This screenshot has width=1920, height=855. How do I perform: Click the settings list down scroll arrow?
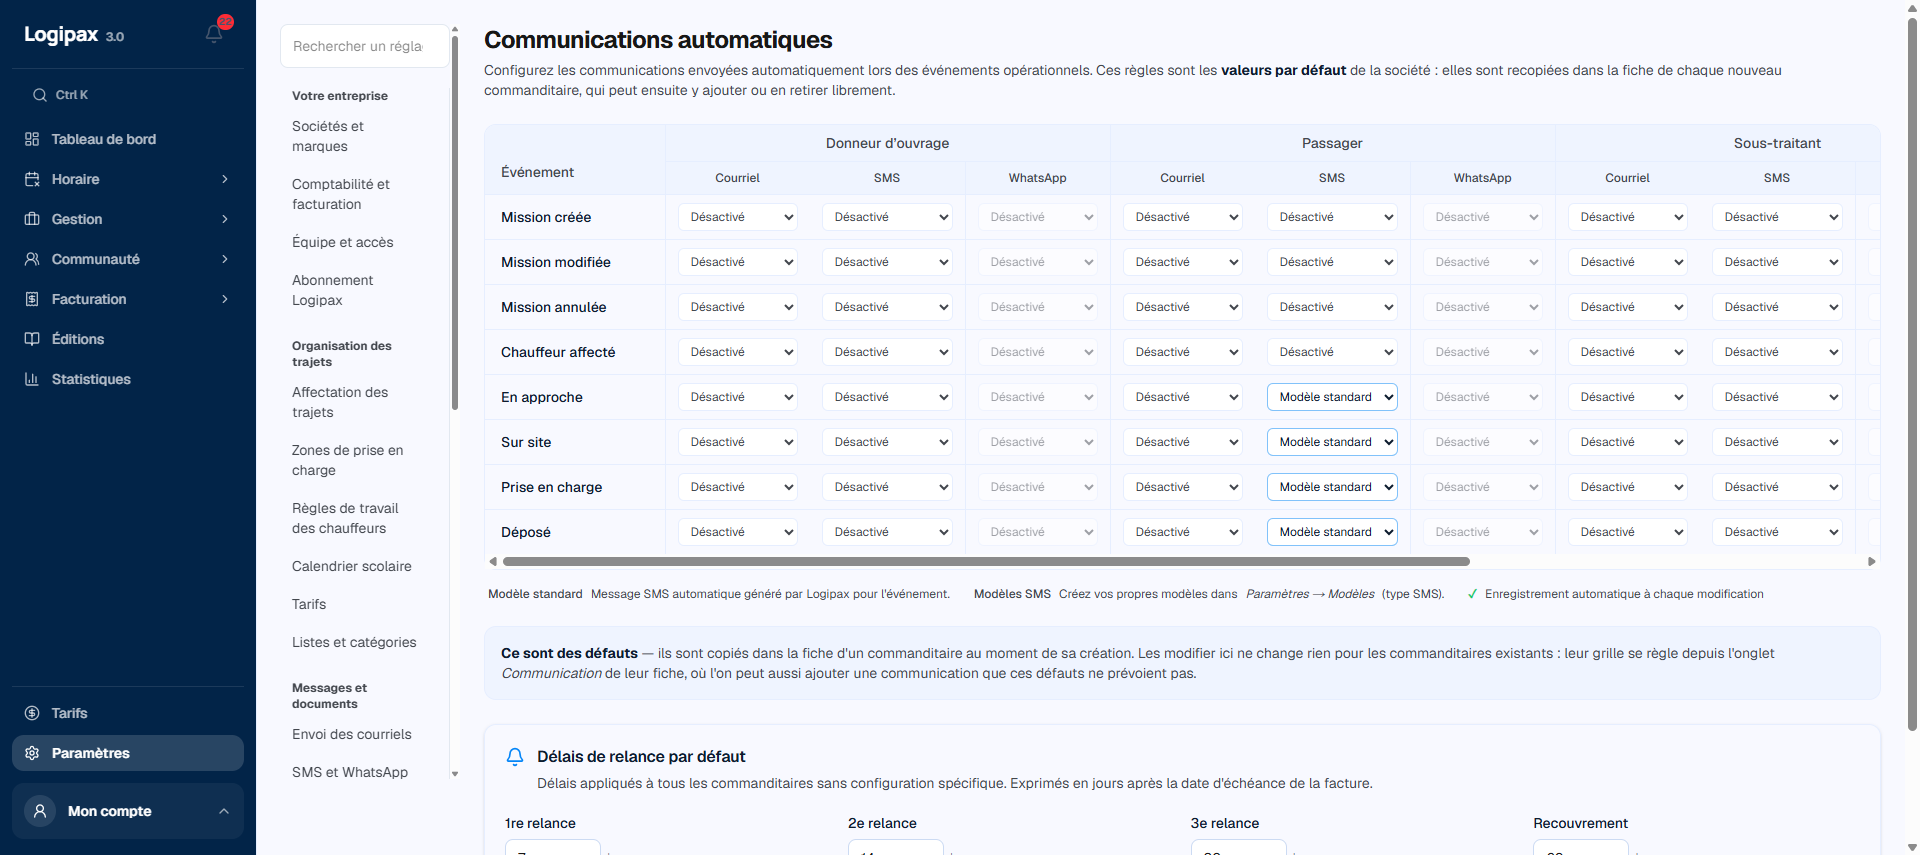tap(455, 774)
